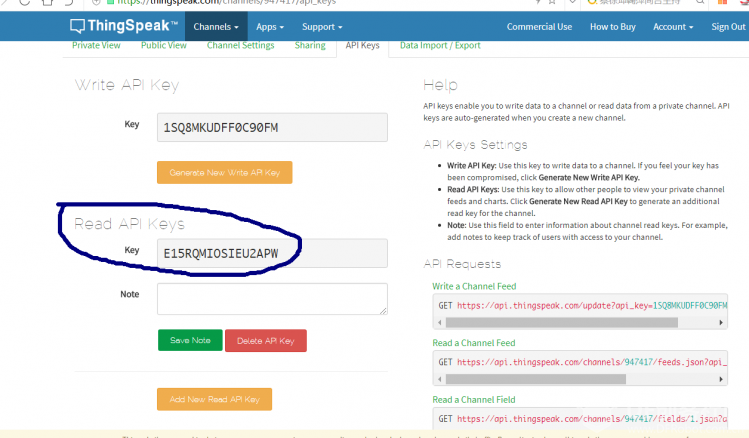Open the Channel Settings tab
The image size is (749, 438).
coord(240,45)
